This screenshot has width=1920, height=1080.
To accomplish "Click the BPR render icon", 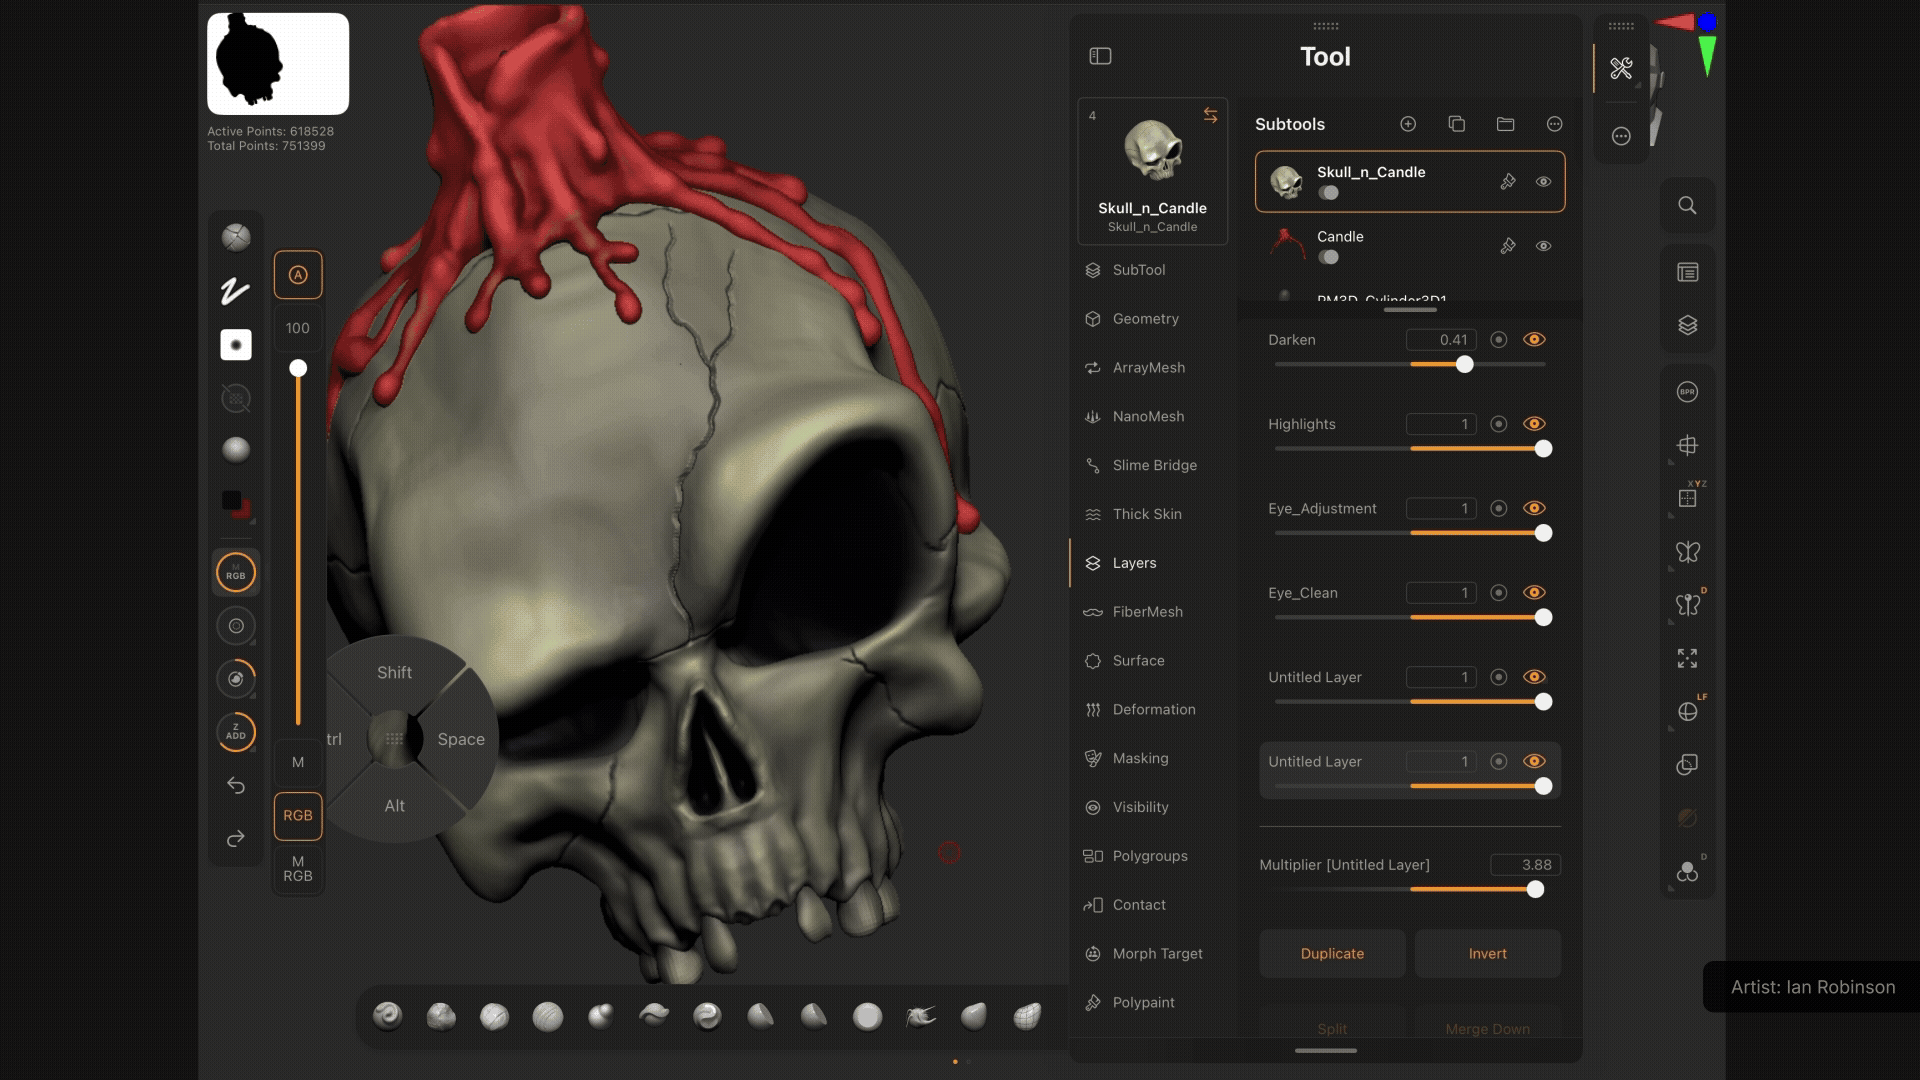I will [1687, 392].
